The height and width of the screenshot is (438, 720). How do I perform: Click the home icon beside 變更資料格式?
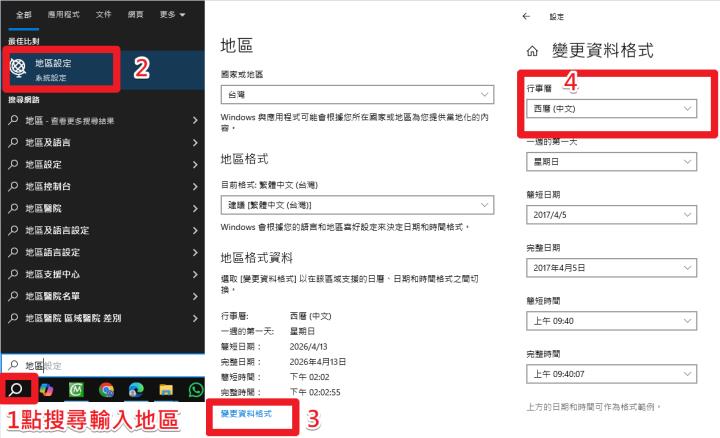coord(532,51)
